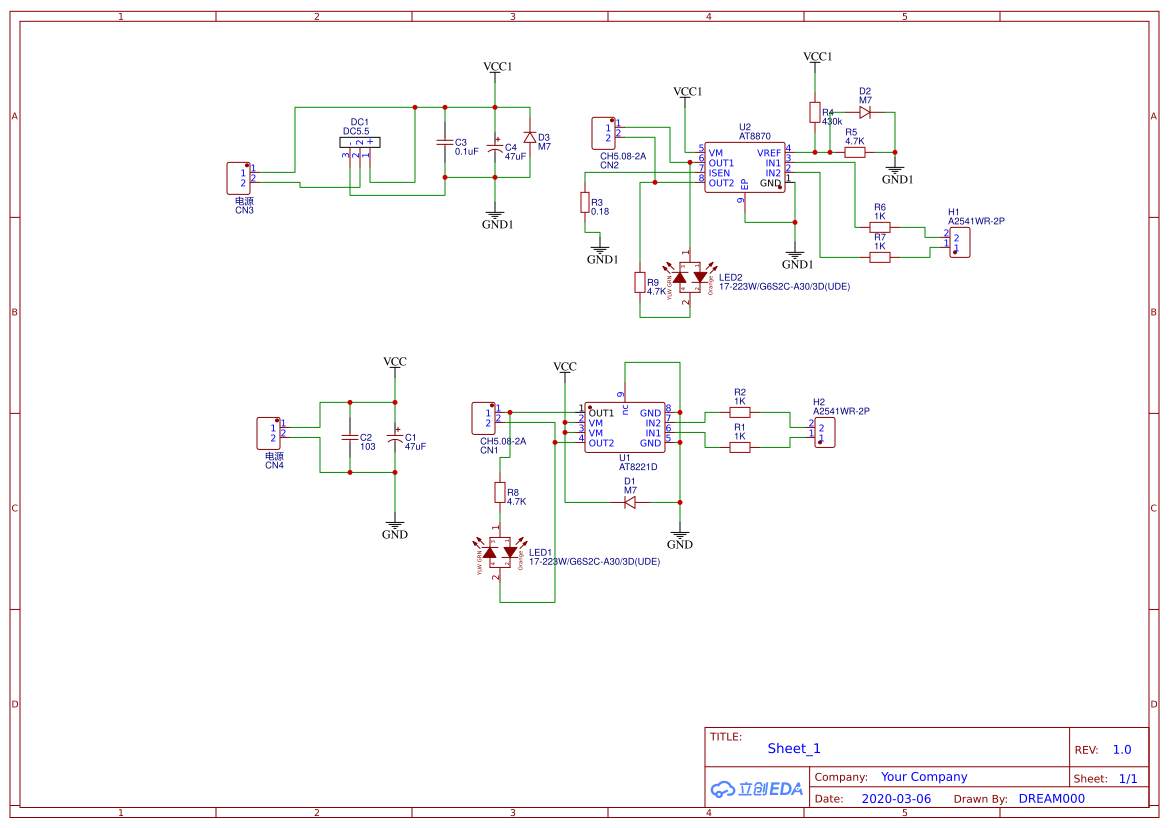Viewport: 1169px width, 828px height.
Task: Pick the R2 1K resistor symbol
Action: (740, 412)
